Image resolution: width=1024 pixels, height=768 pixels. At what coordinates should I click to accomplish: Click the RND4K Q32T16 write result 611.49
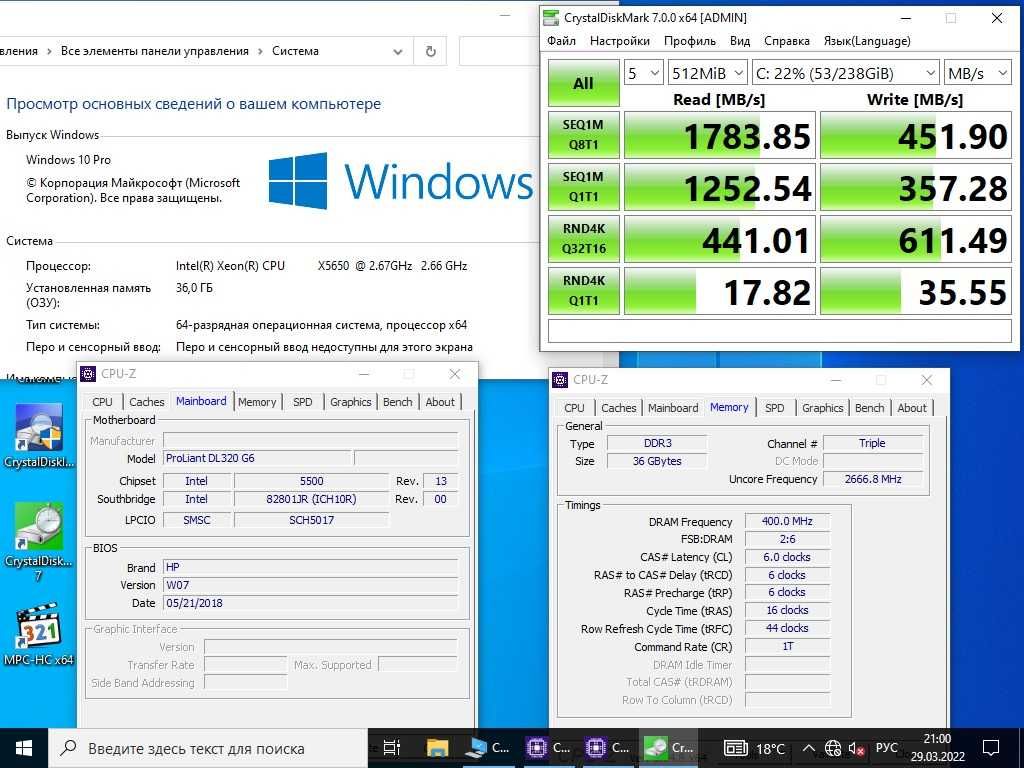click(x=916, y=238)
